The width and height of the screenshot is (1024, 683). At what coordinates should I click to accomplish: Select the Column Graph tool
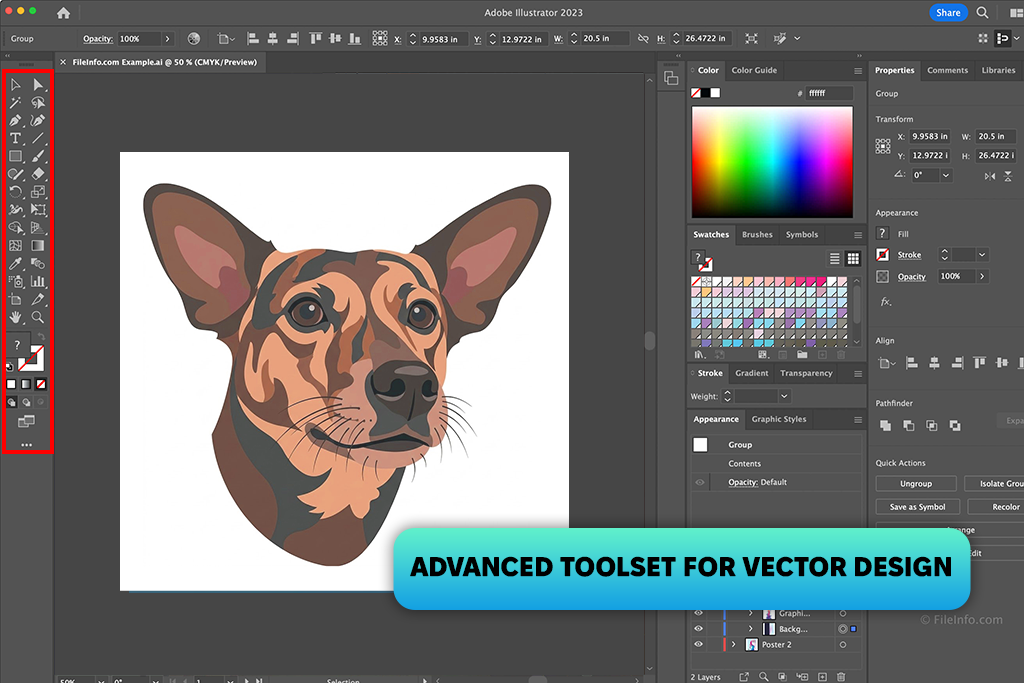pos(38,281)
